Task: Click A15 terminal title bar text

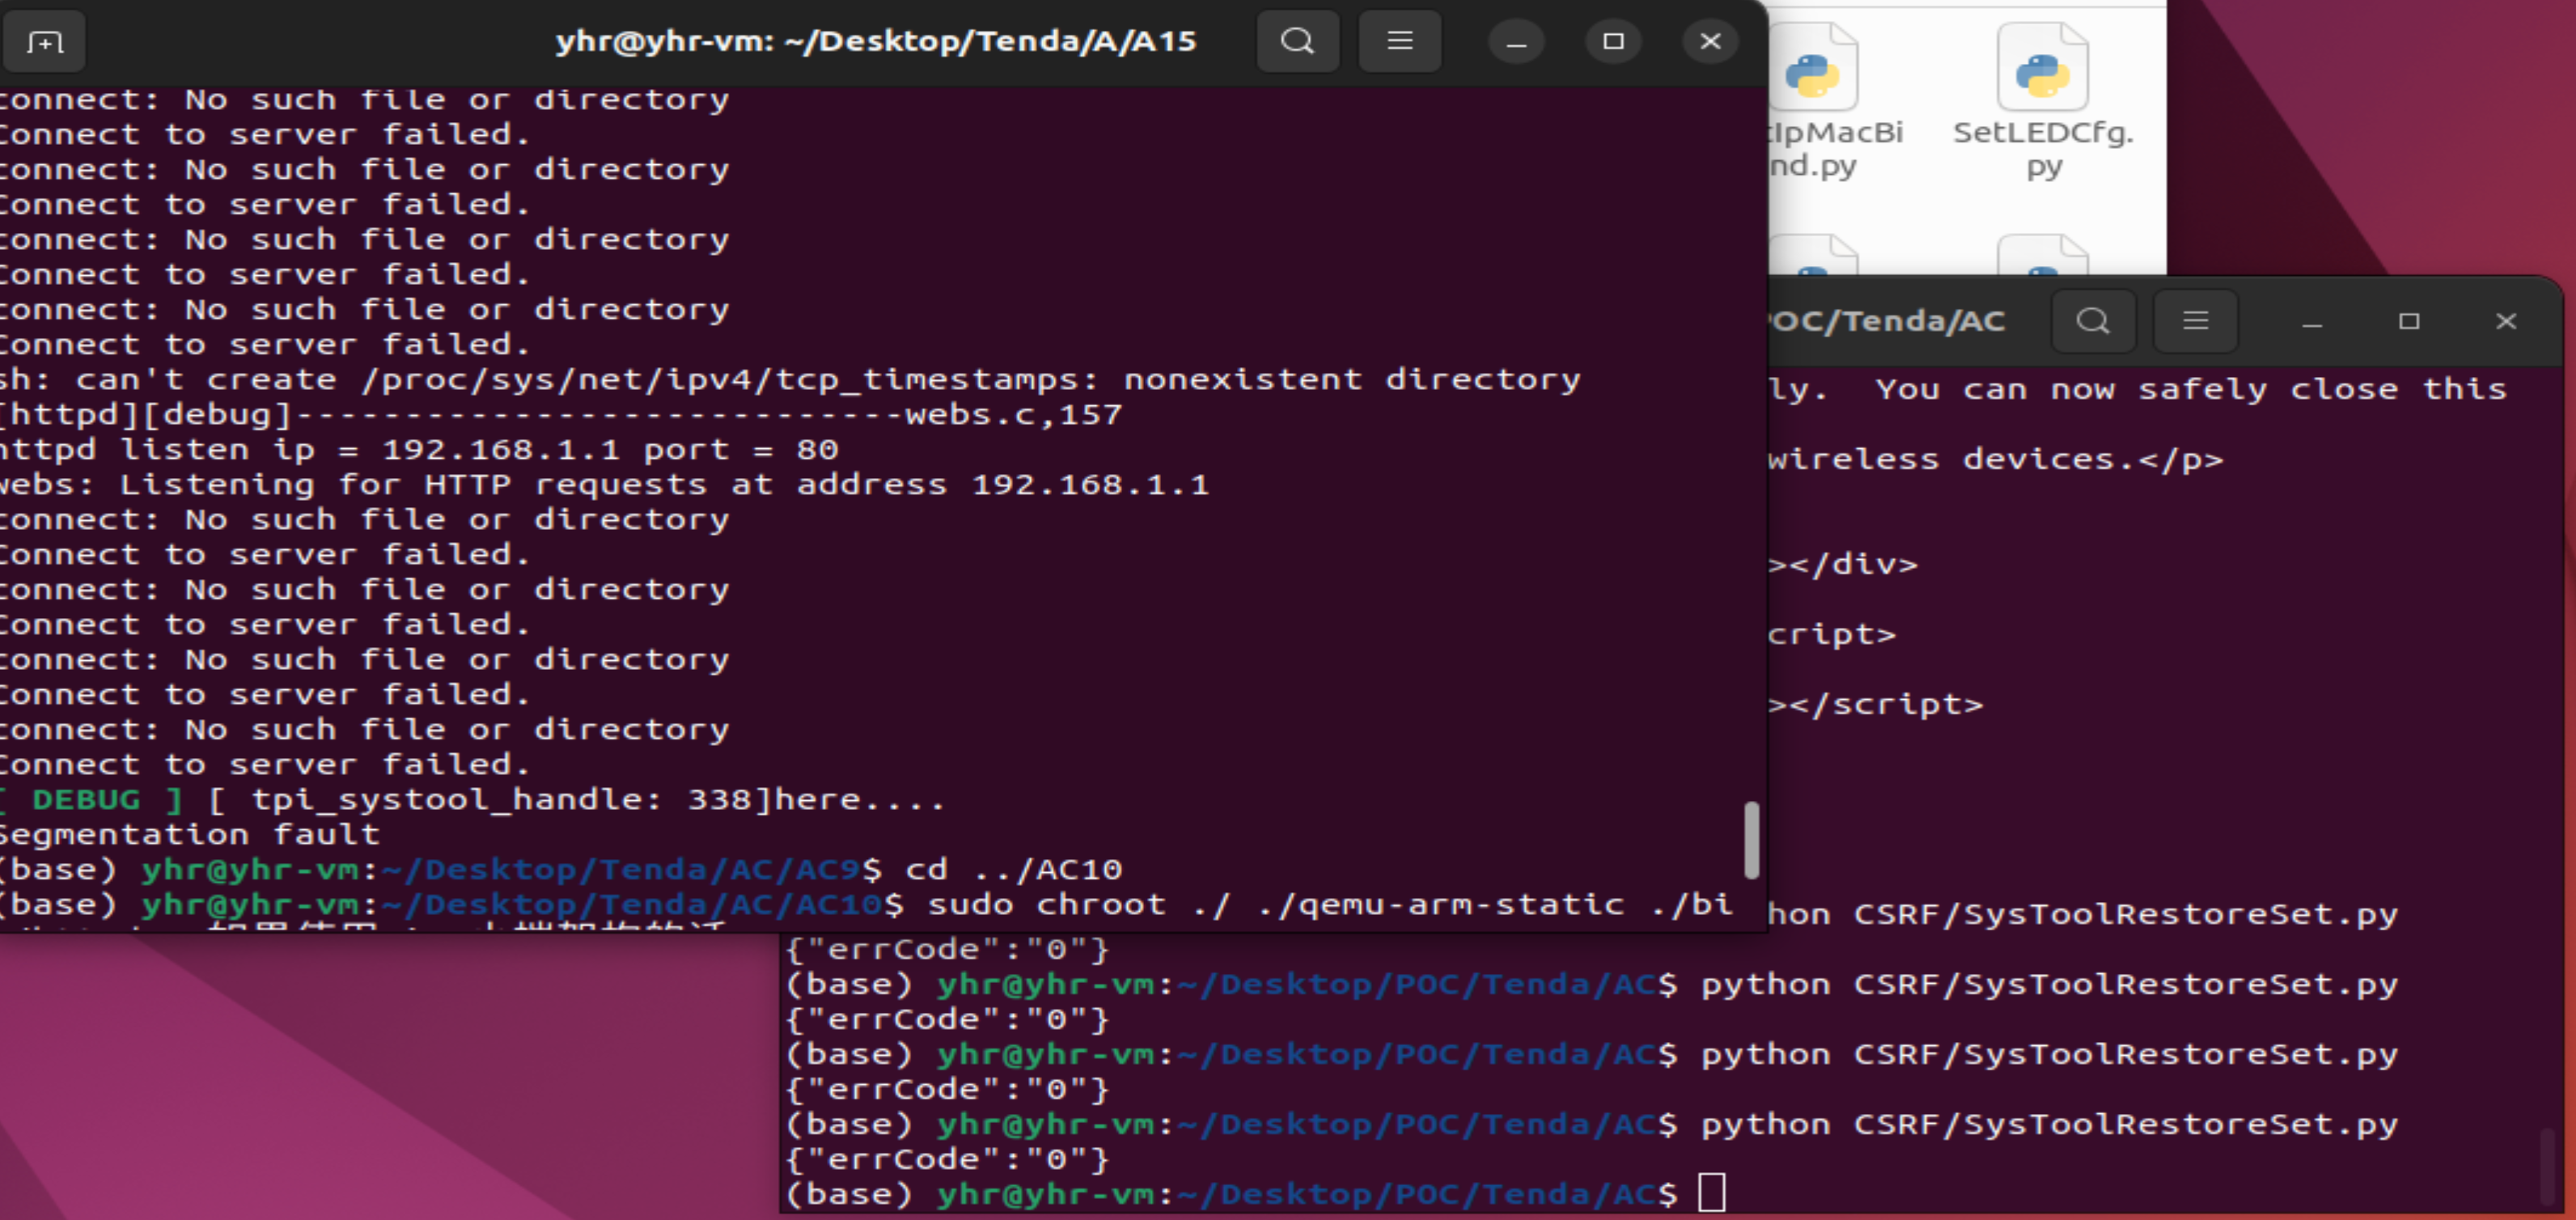Action: (876, 42)
